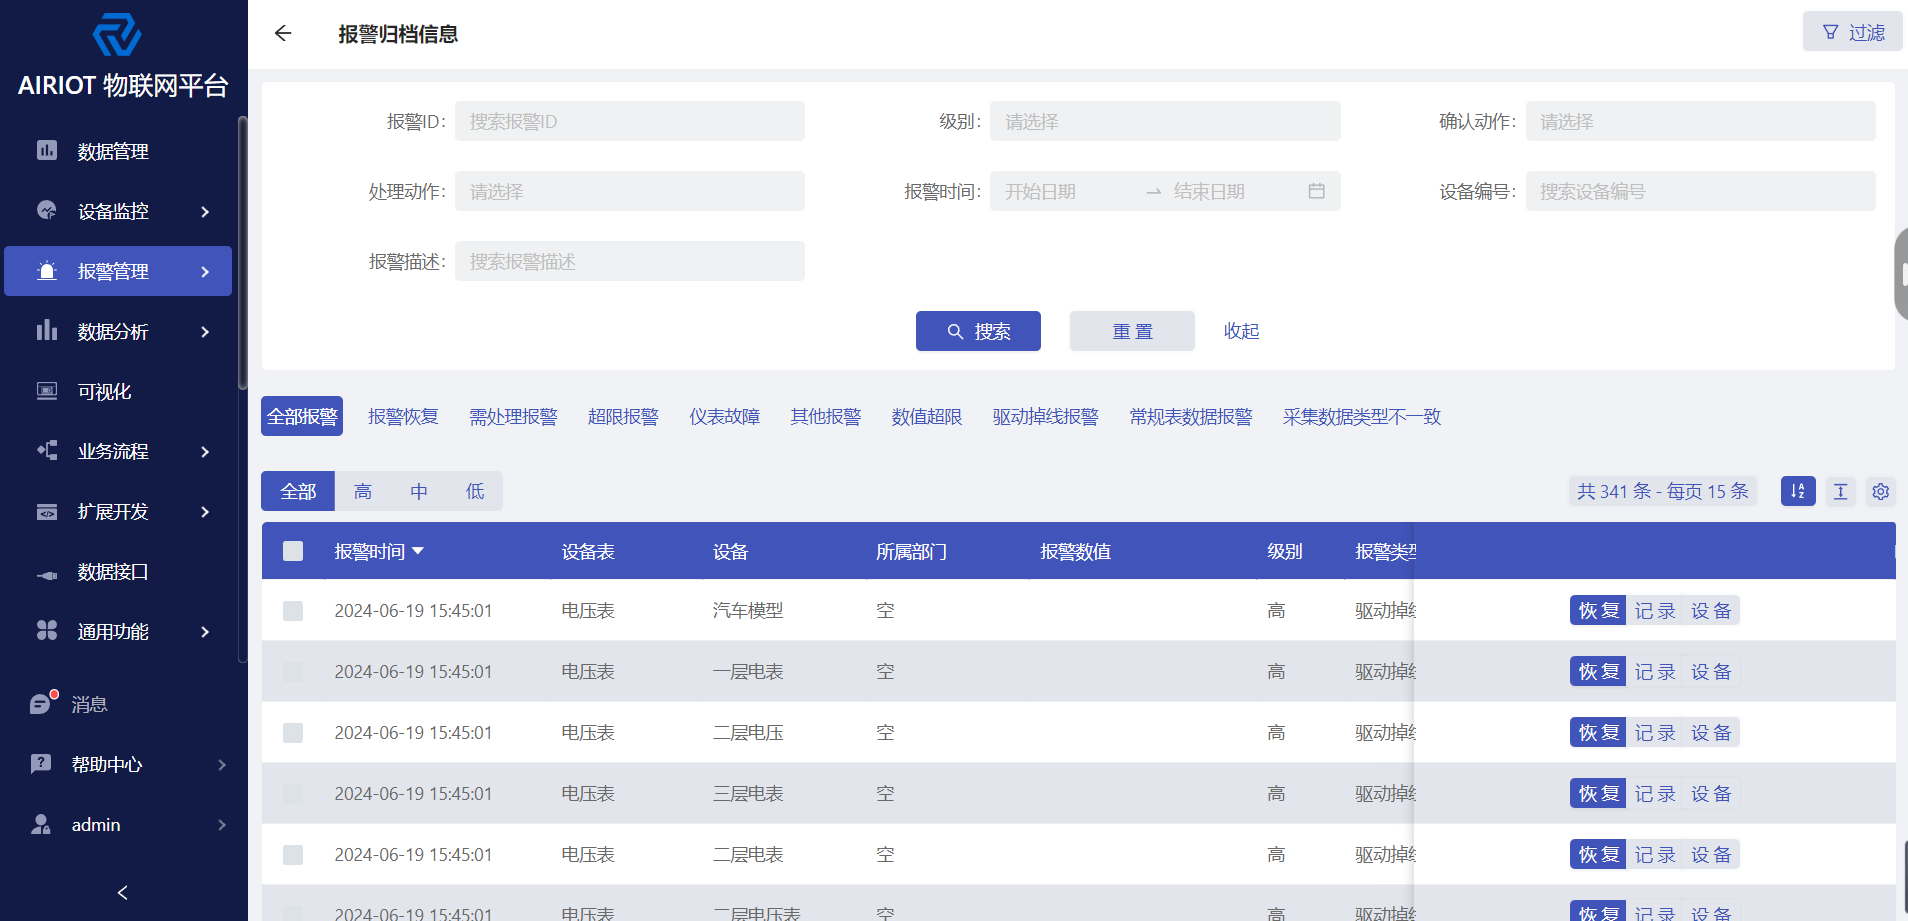
Task: Click 恢复 for the 三层电表 row
Action: (x=1598, y=794)
